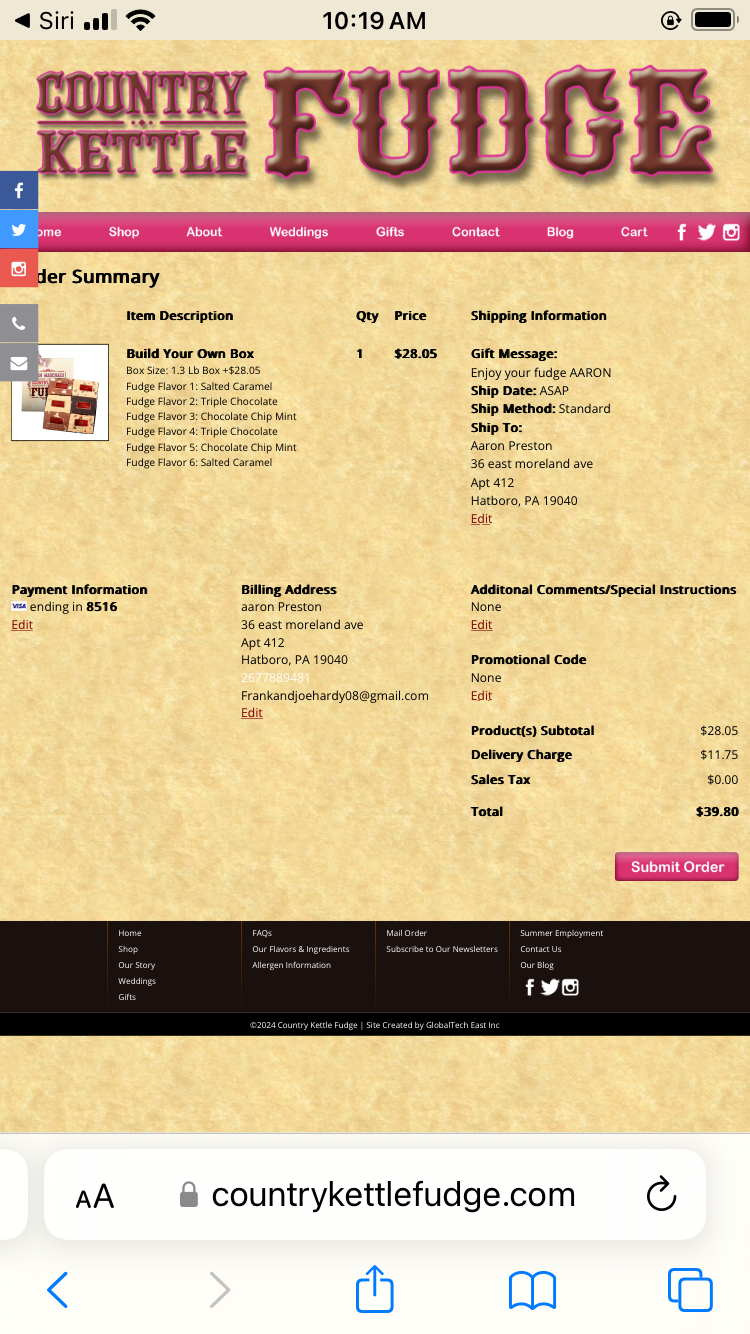Open the Blog menu item
750x1334 pixels.
click(x=560, y=232)
